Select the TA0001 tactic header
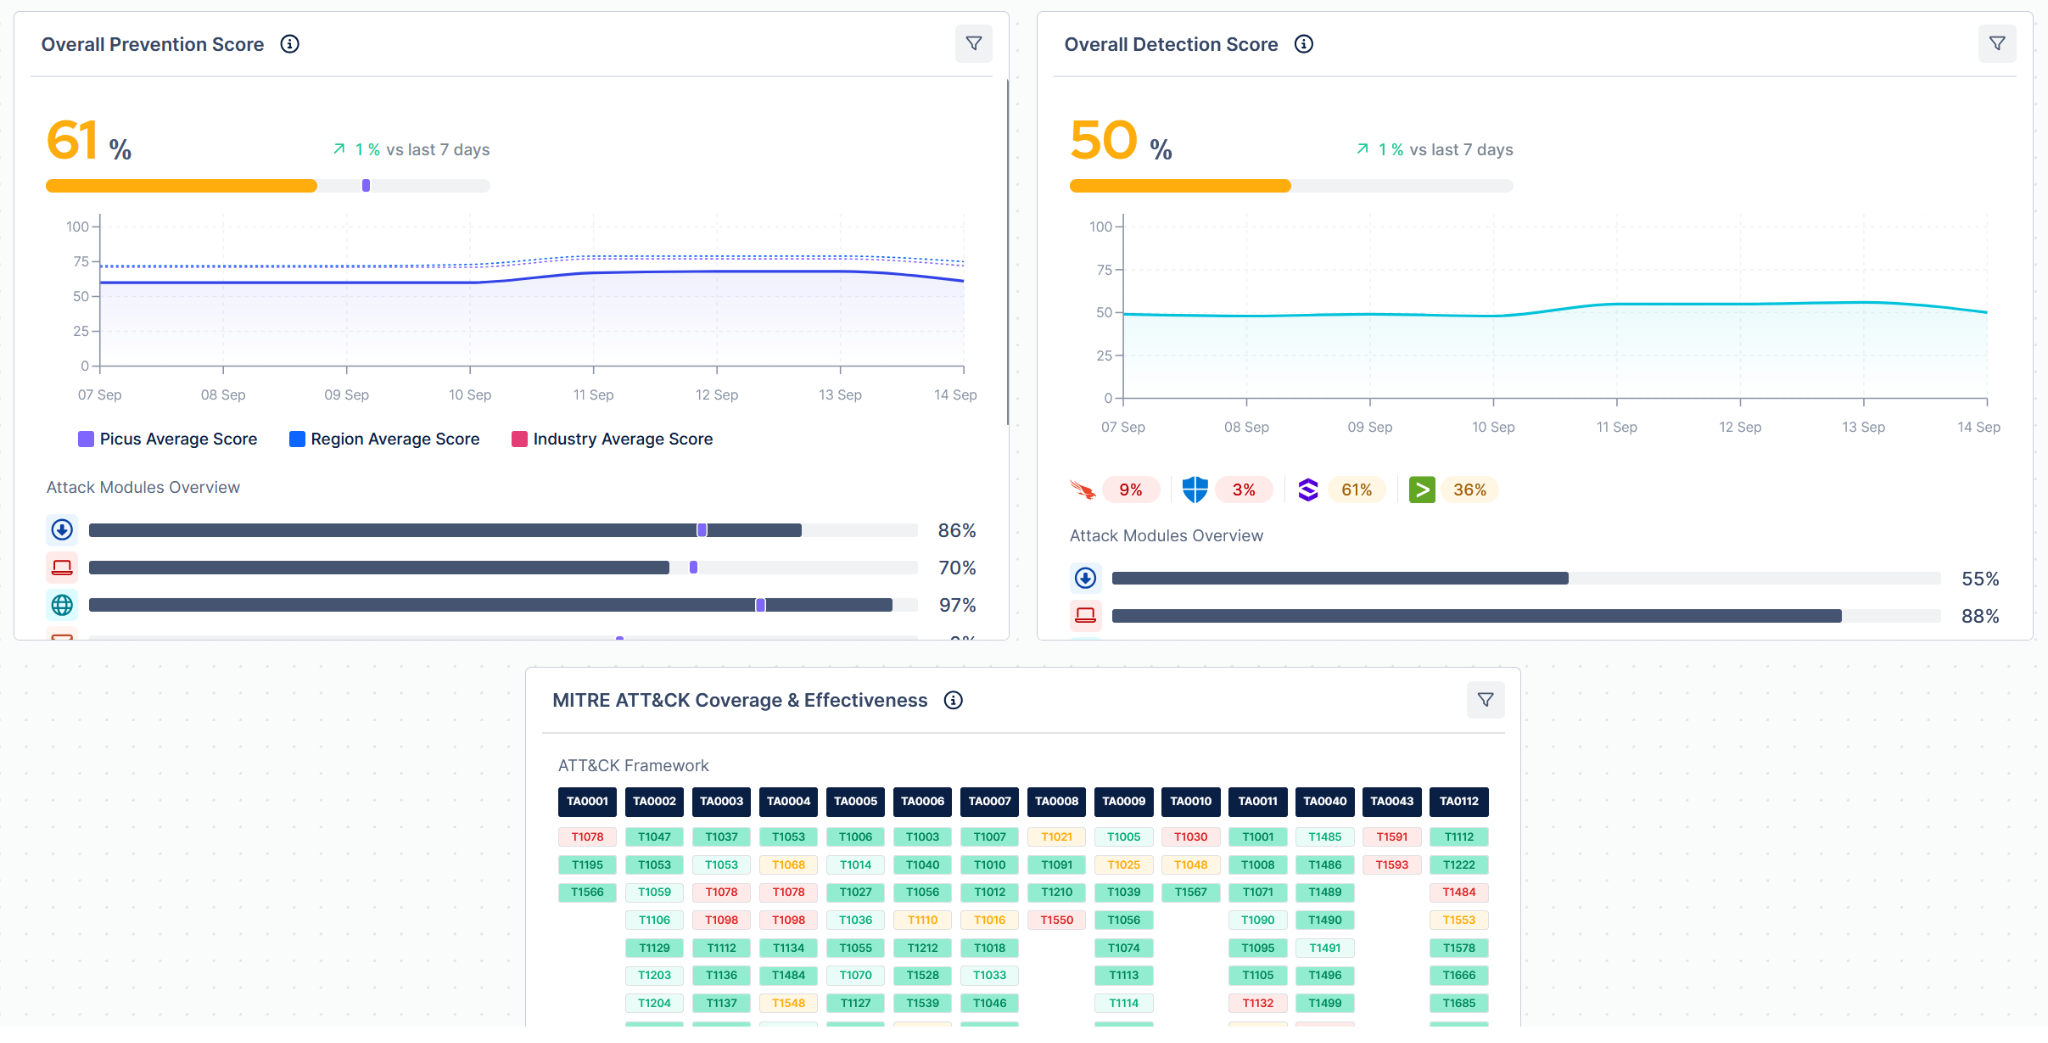The width and height of the screenshot is (2048, 1043). click(x=587, y=801)
